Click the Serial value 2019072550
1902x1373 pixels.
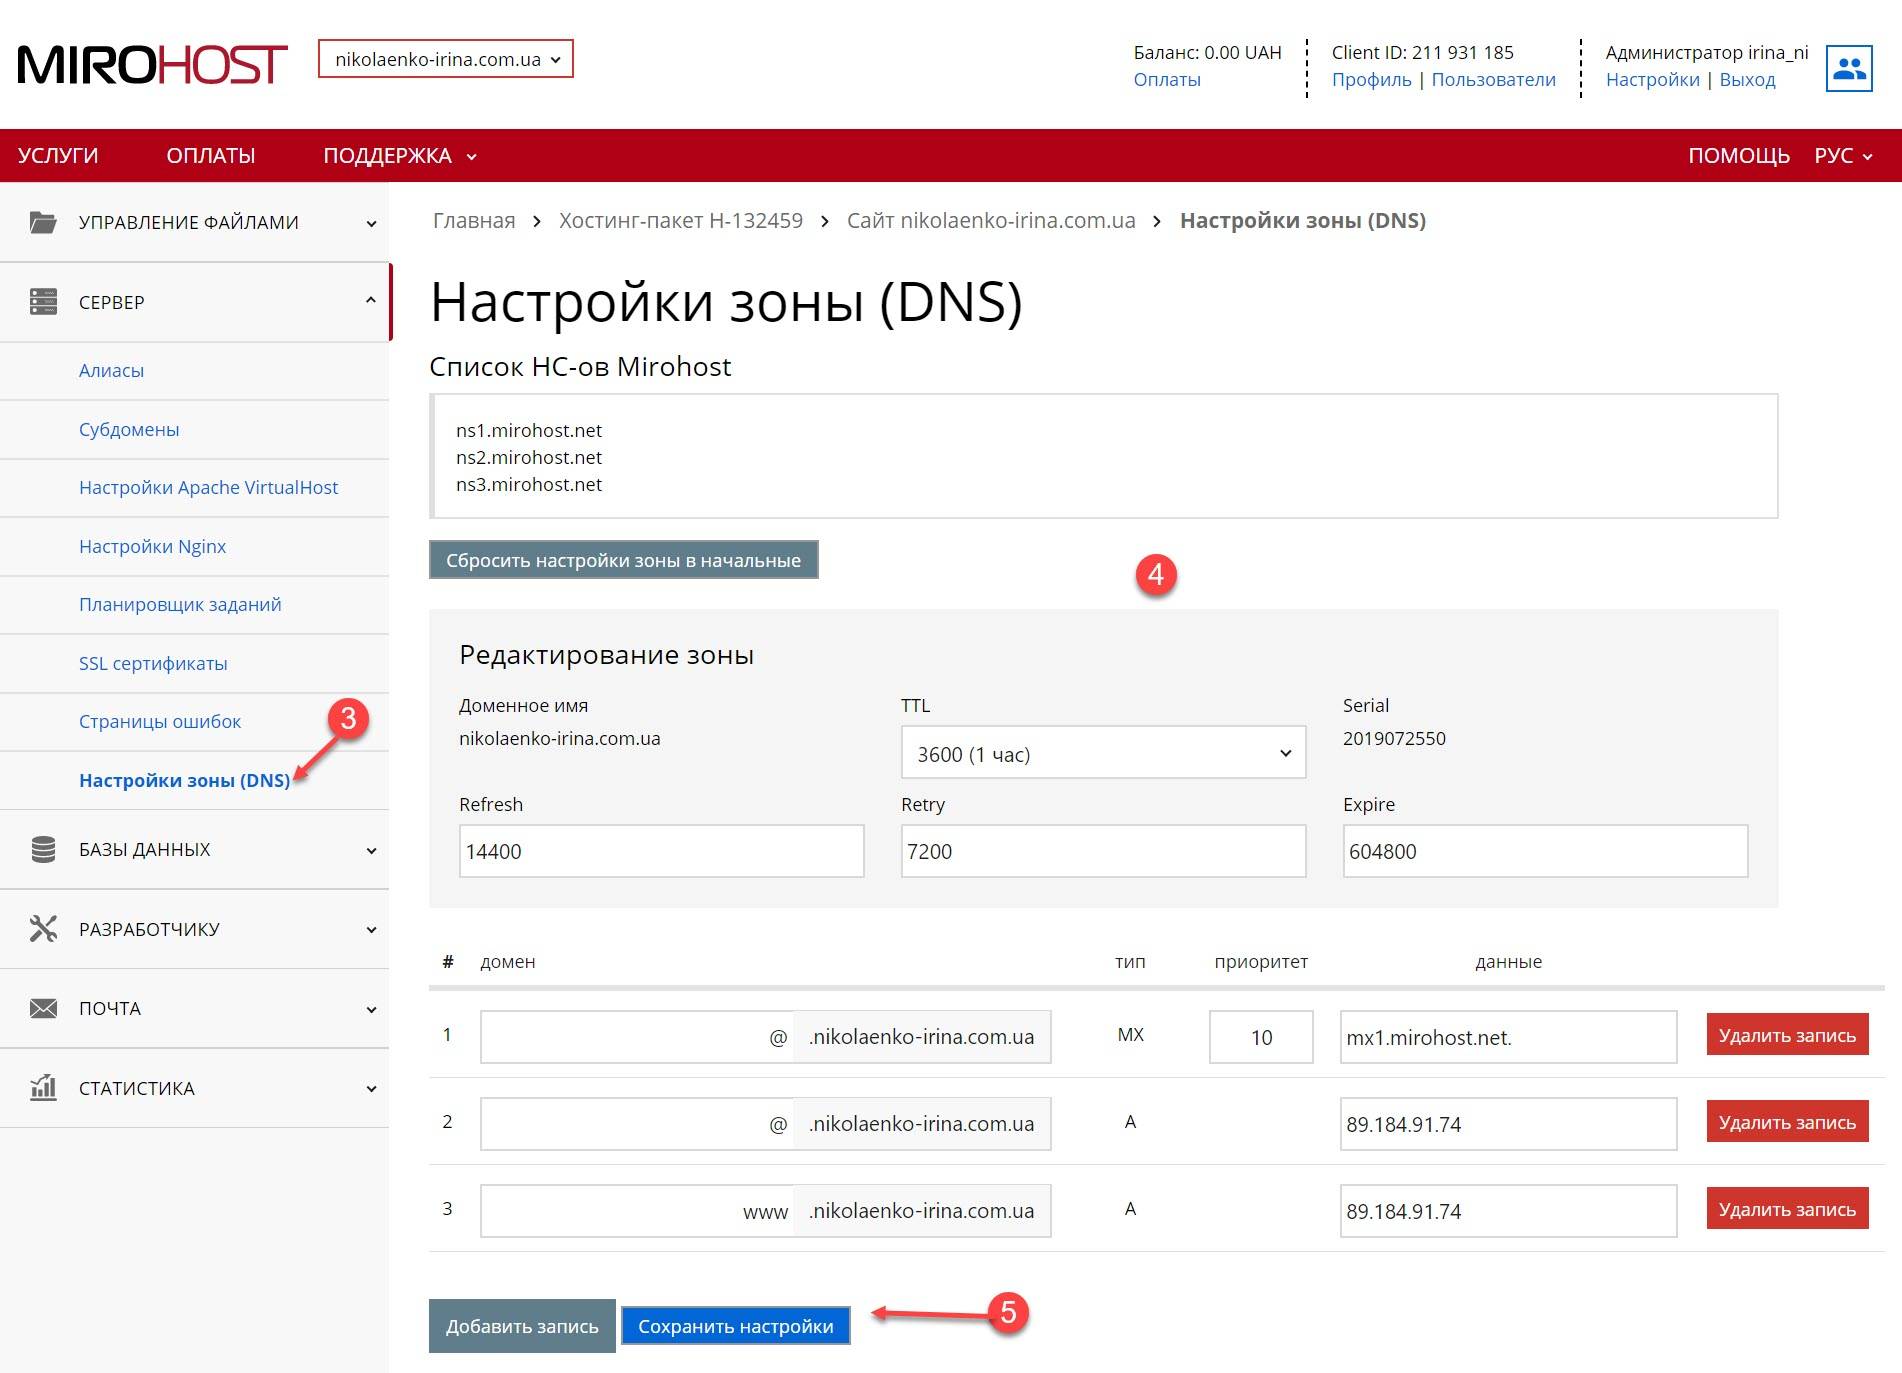pyautogui.click(x=1394, y=738)
